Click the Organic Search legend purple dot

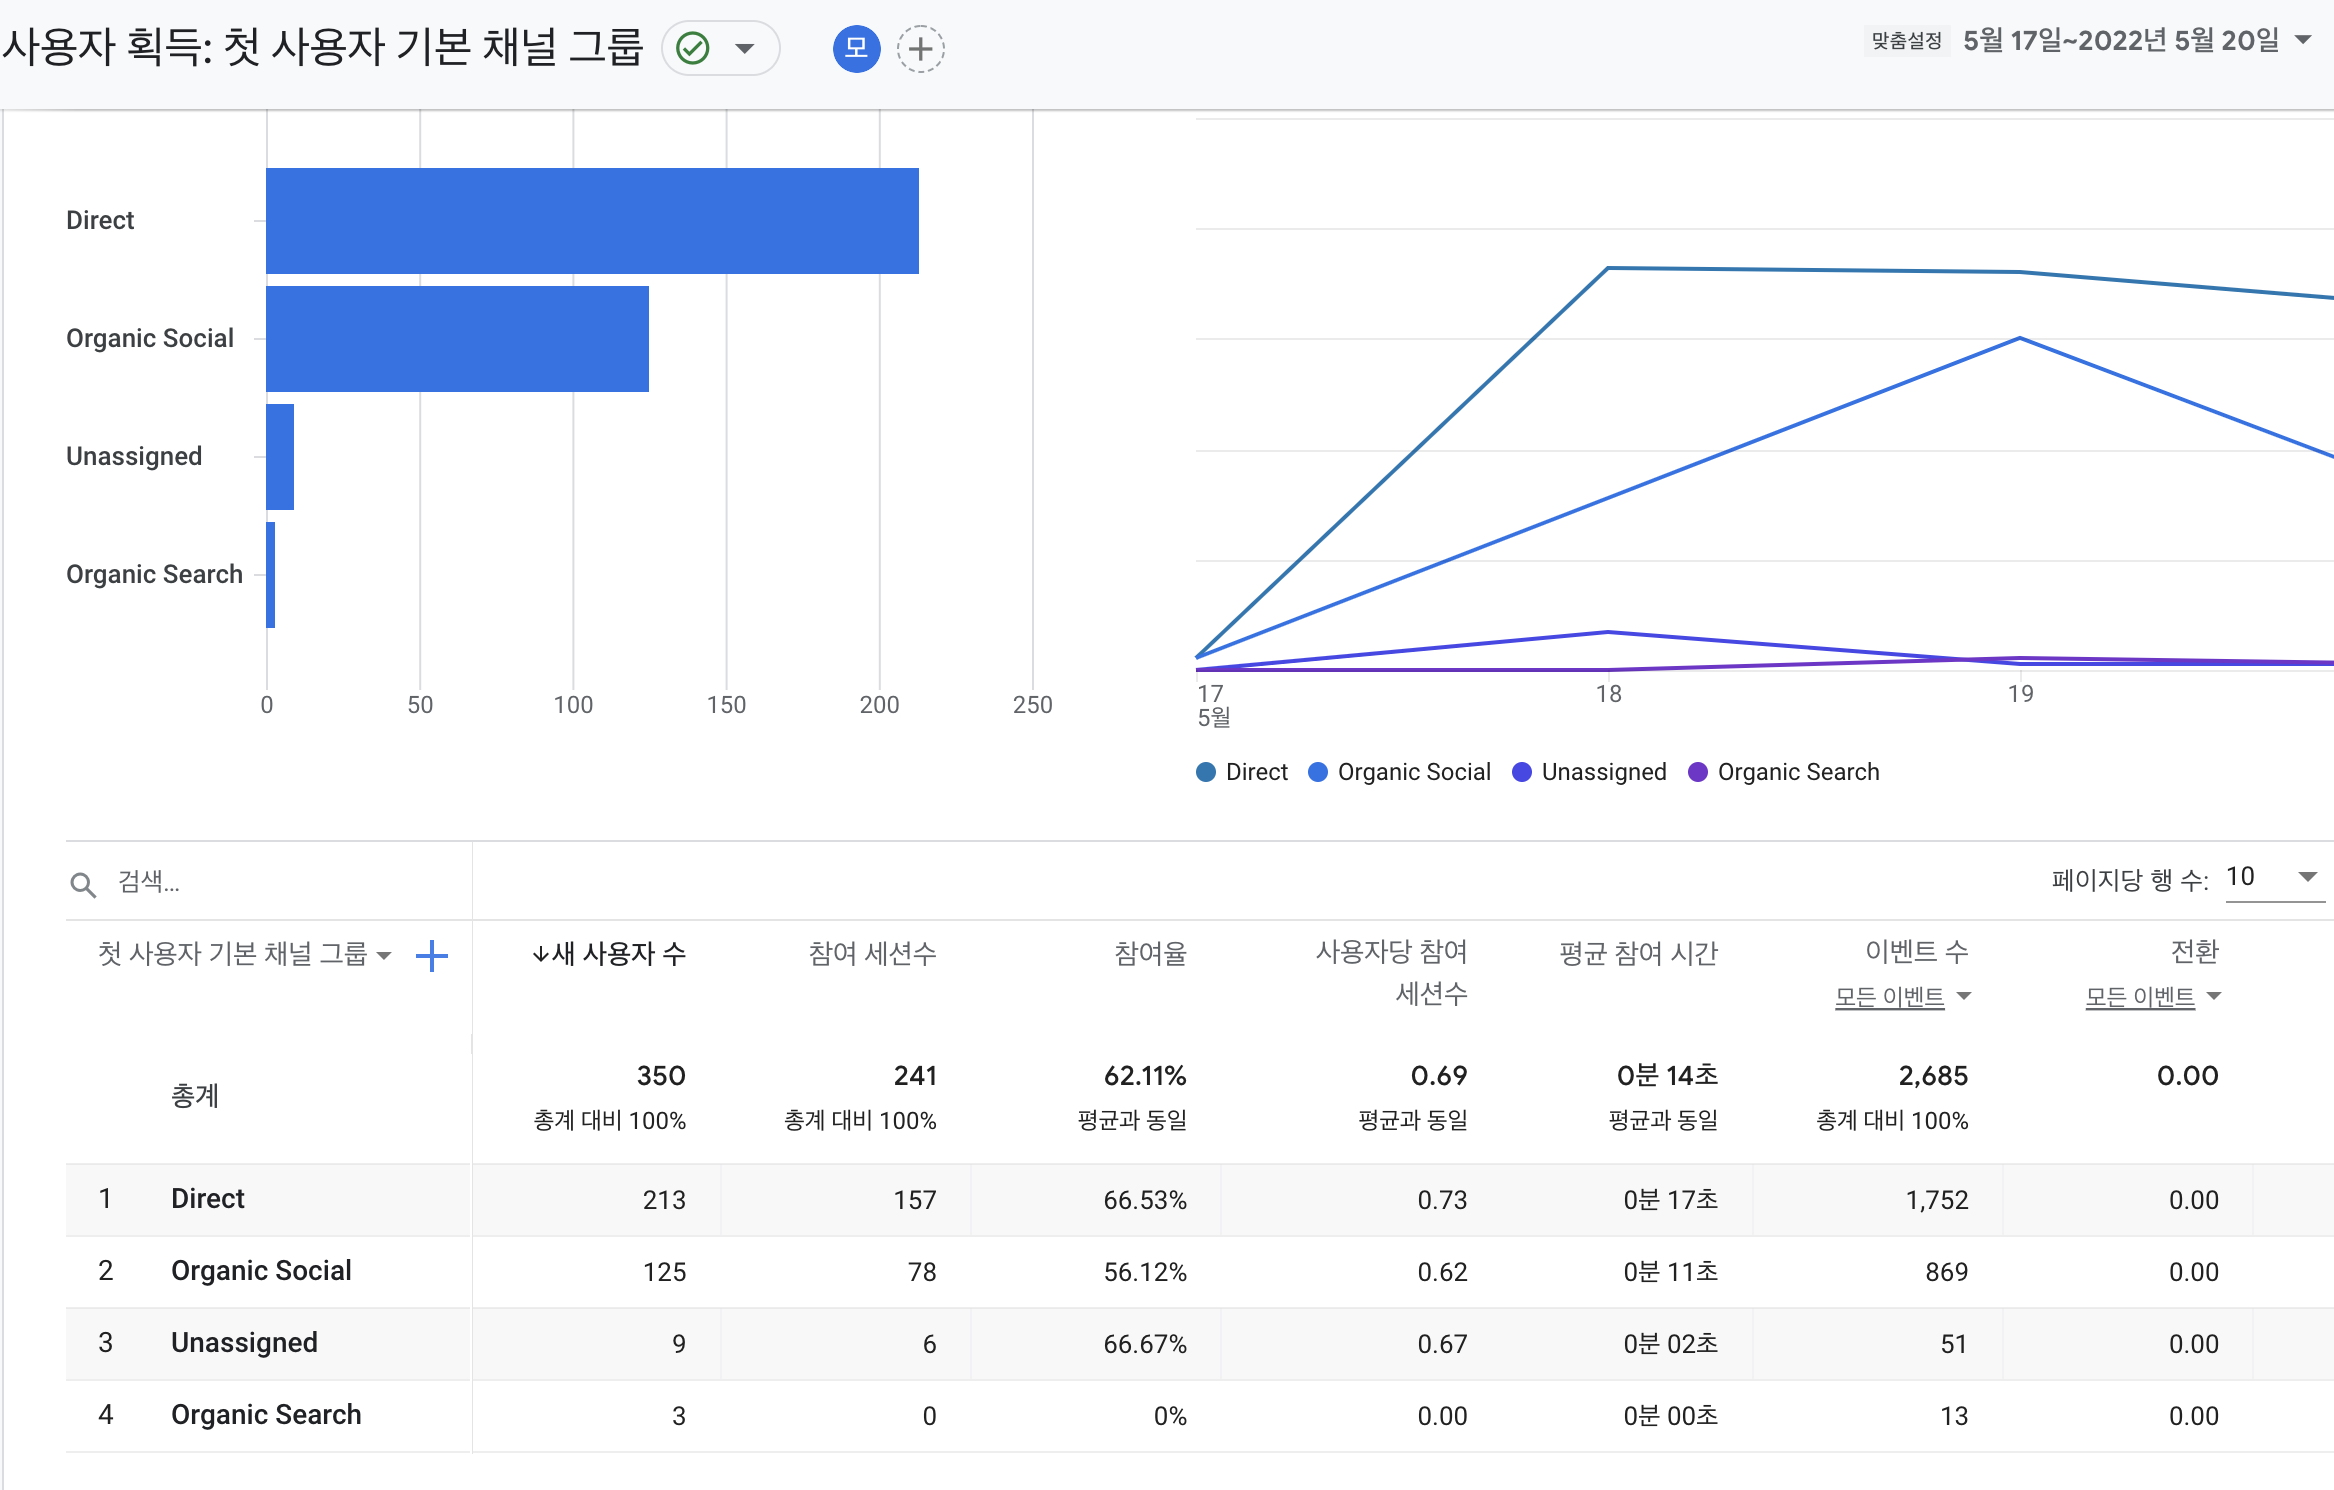pos(1697,772)
